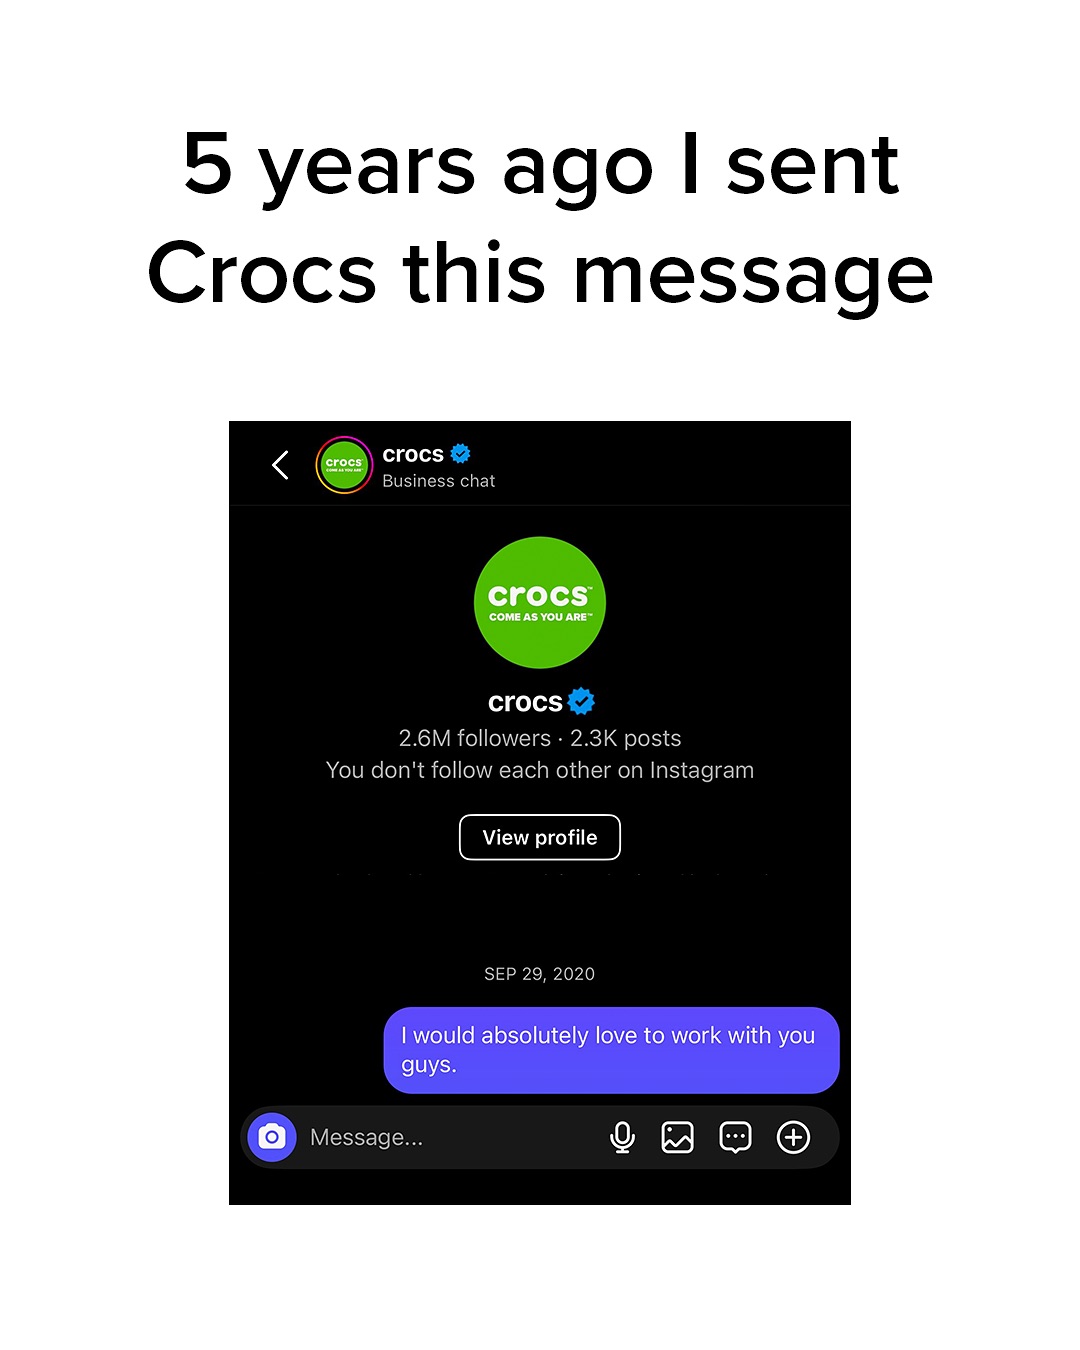Tap the sticker and quick replies bubble icon
Image resolution: width=1080 pixels, height=1350 pixels.
[735, 1137]
